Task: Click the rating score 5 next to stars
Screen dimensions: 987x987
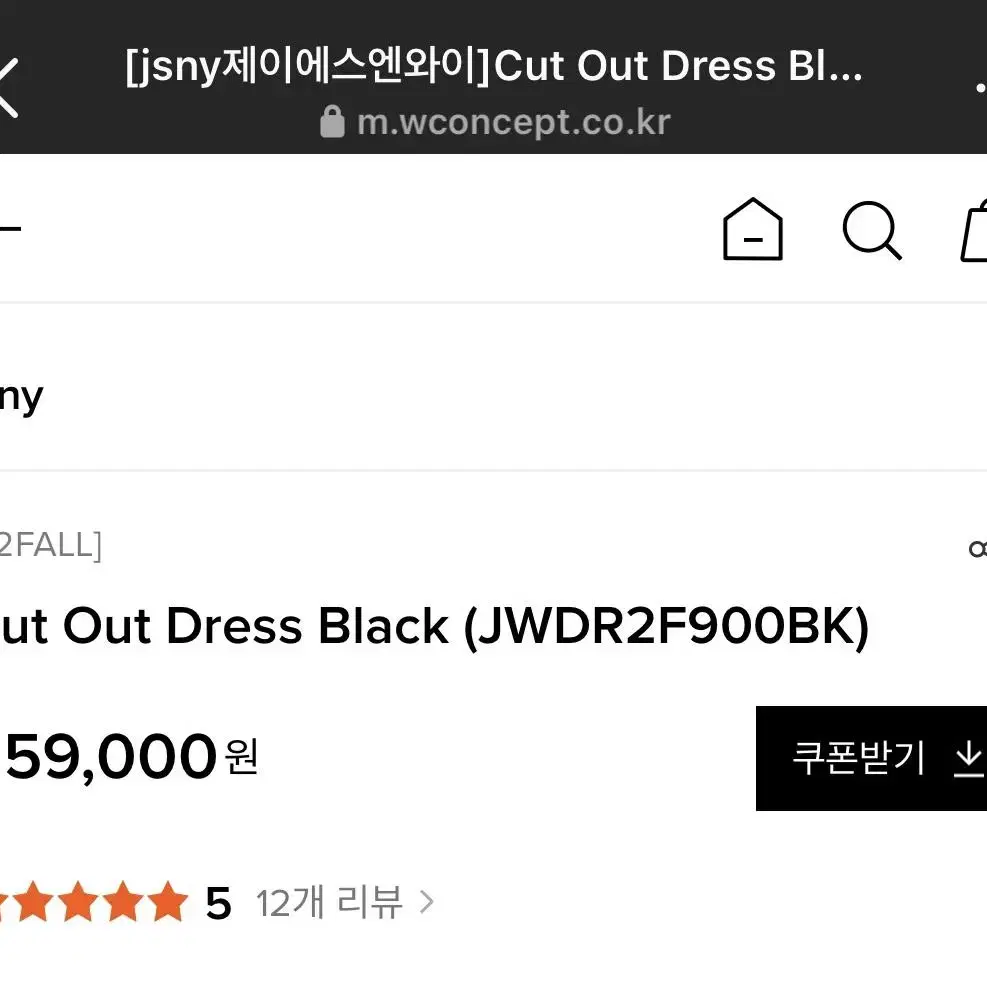Action: click(218, 903)
